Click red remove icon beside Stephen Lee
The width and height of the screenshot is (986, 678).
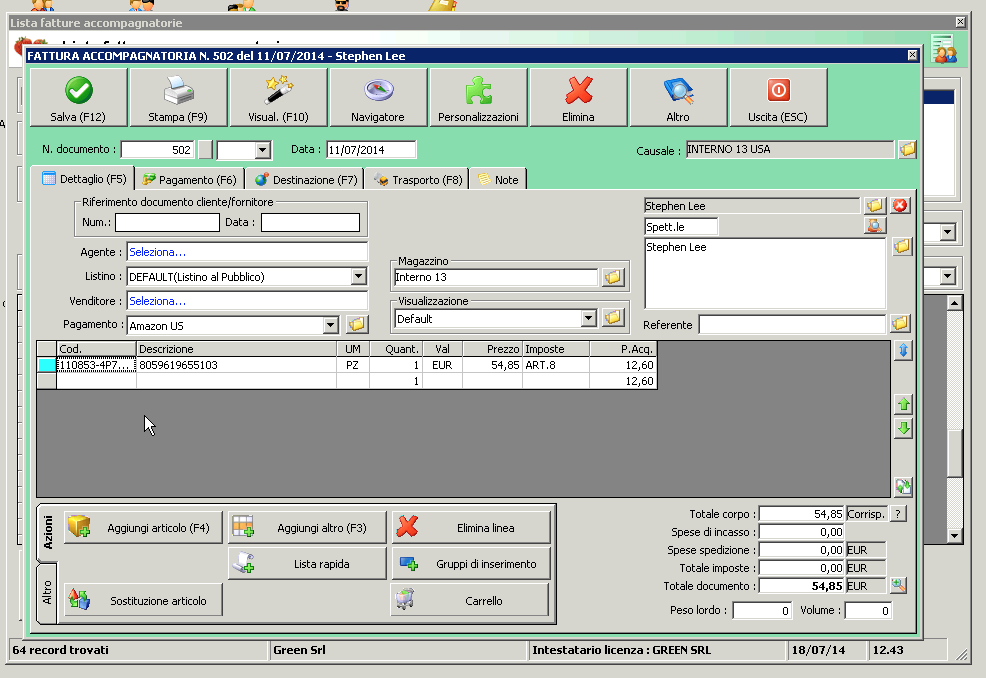click(x=900, y=205)
